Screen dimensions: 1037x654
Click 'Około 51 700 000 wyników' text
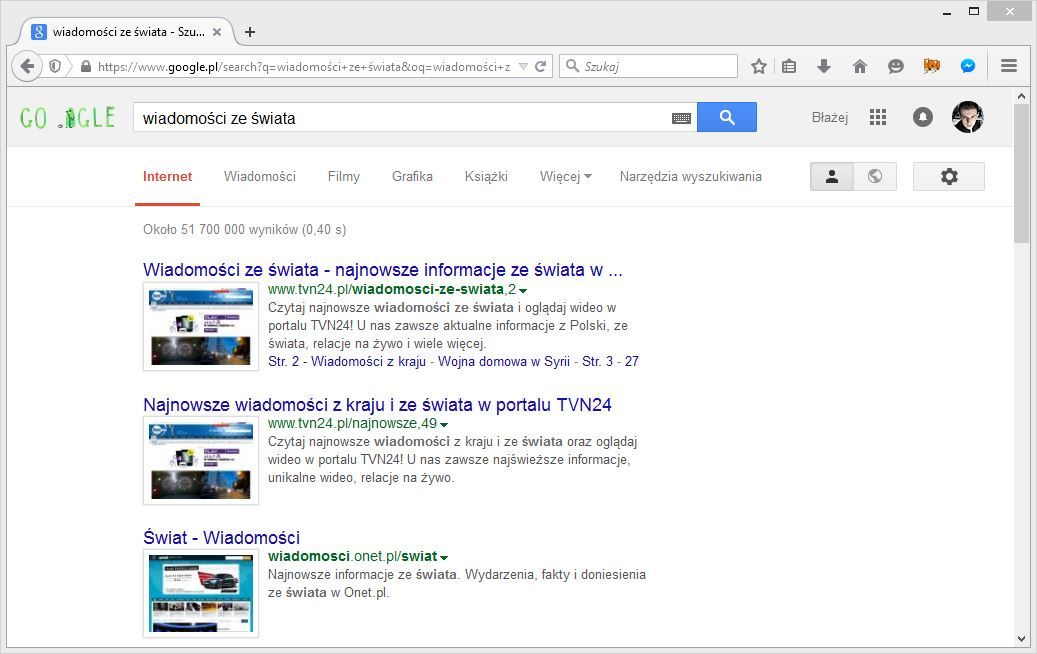[x=245, y=229]
